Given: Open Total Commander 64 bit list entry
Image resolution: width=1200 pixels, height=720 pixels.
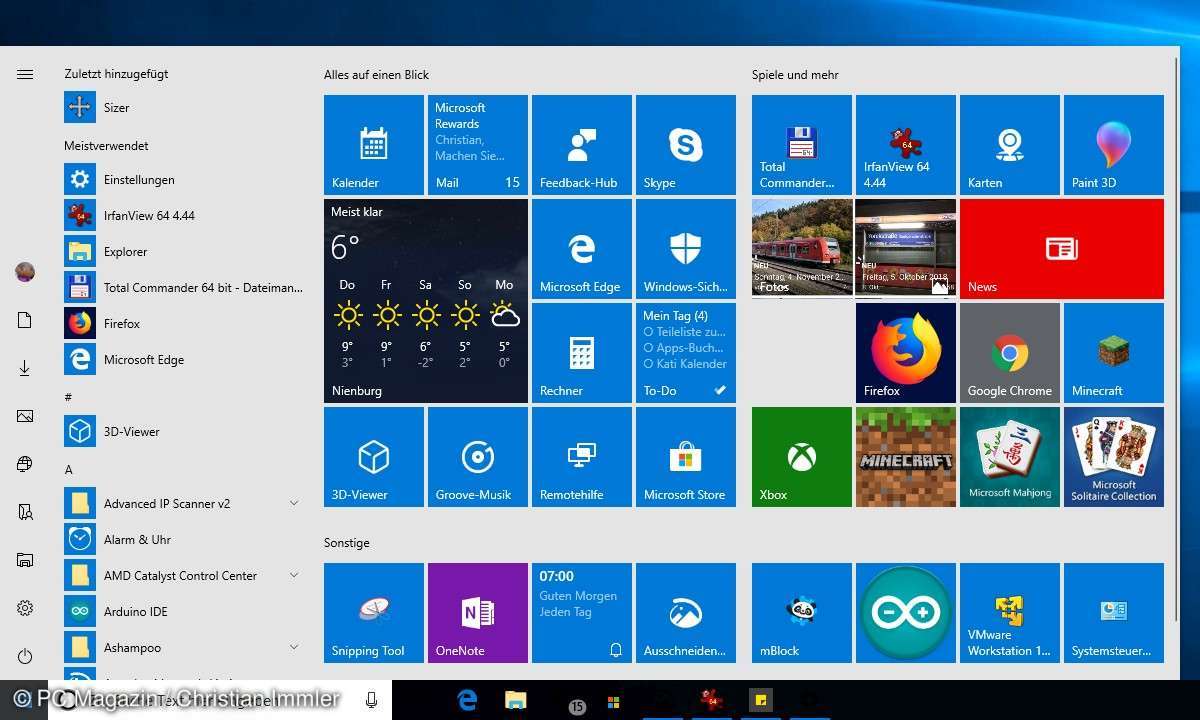Looking at the screenshot, I should coord(183,287).
